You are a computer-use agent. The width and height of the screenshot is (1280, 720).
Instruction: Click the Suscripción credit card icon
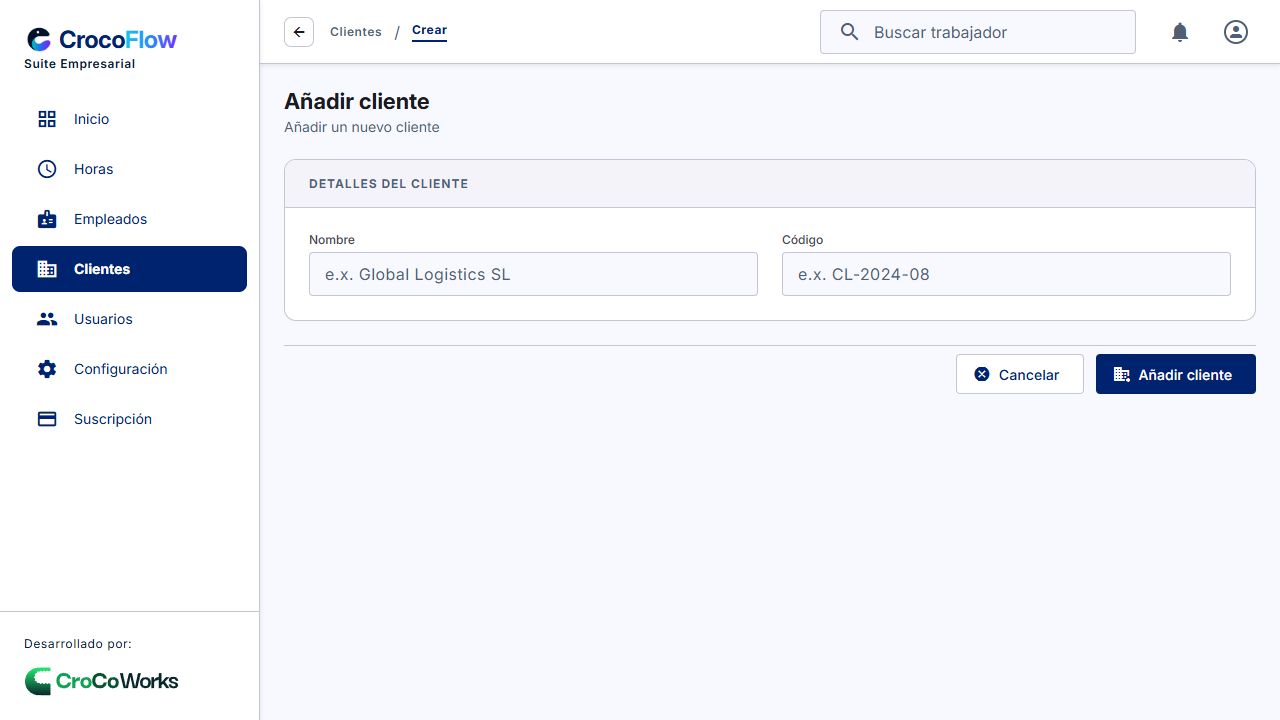(x=47, y=419)
